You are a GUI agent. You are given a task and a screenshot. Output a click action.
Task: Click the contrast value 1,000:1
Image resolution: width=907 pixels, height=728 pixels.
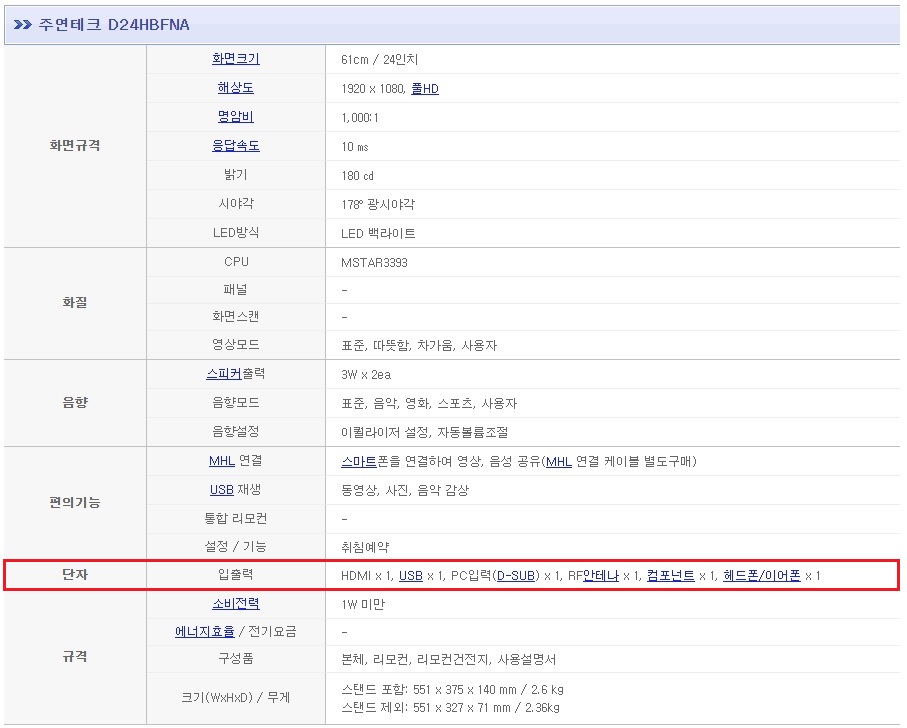click(x=360, y=118)
